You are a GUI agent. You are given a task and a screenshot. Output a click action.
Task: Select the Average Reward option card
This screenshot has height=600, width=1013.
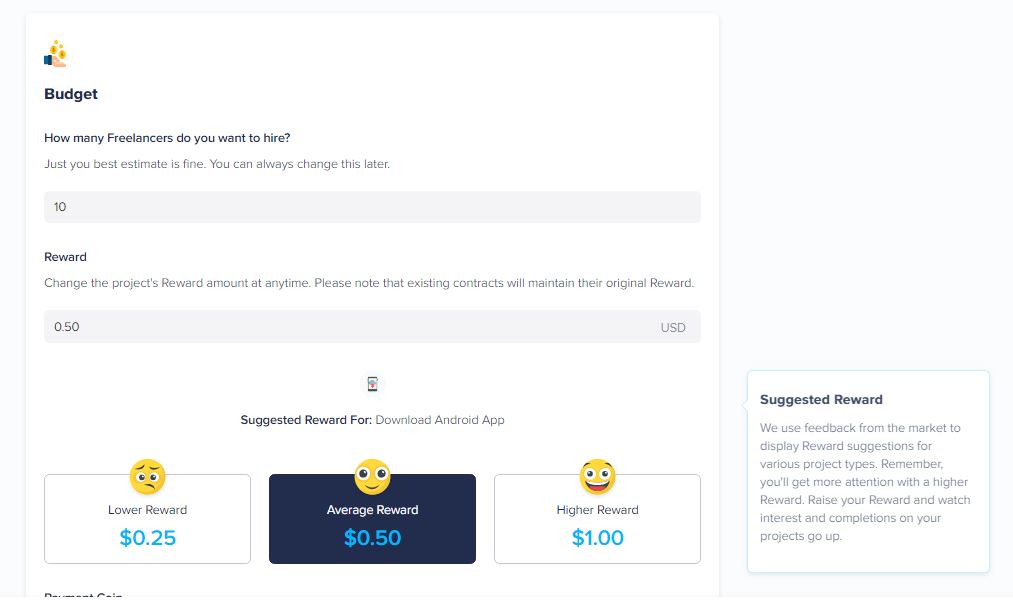(x=372, y=520)
